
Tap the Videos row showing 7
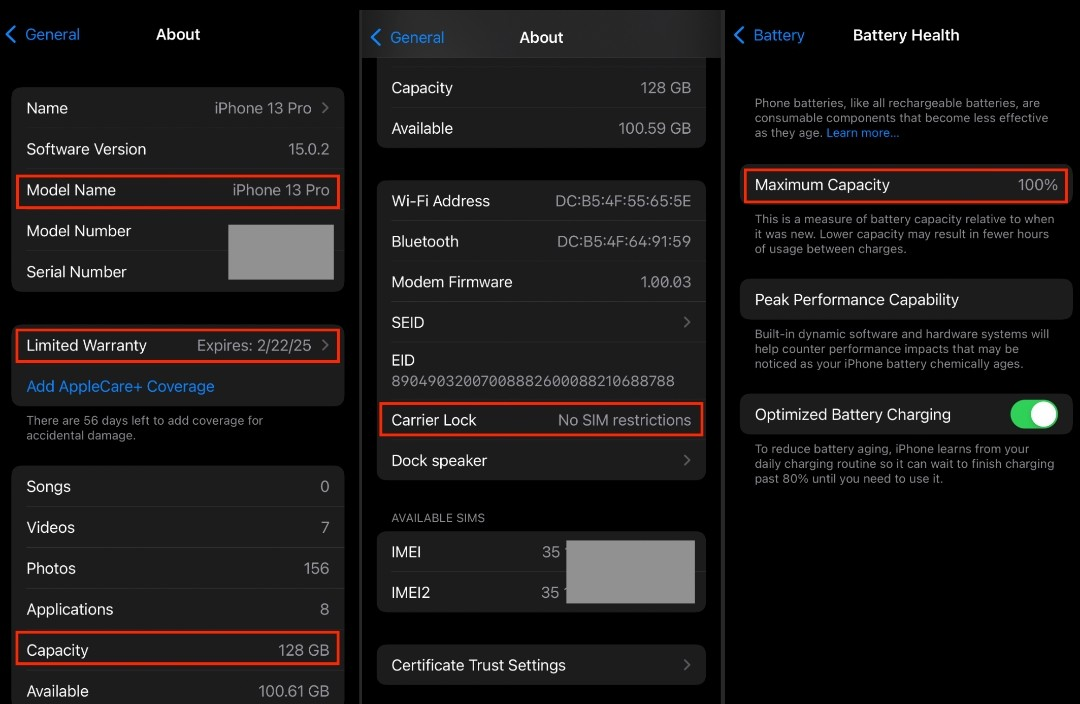[178, 527]
